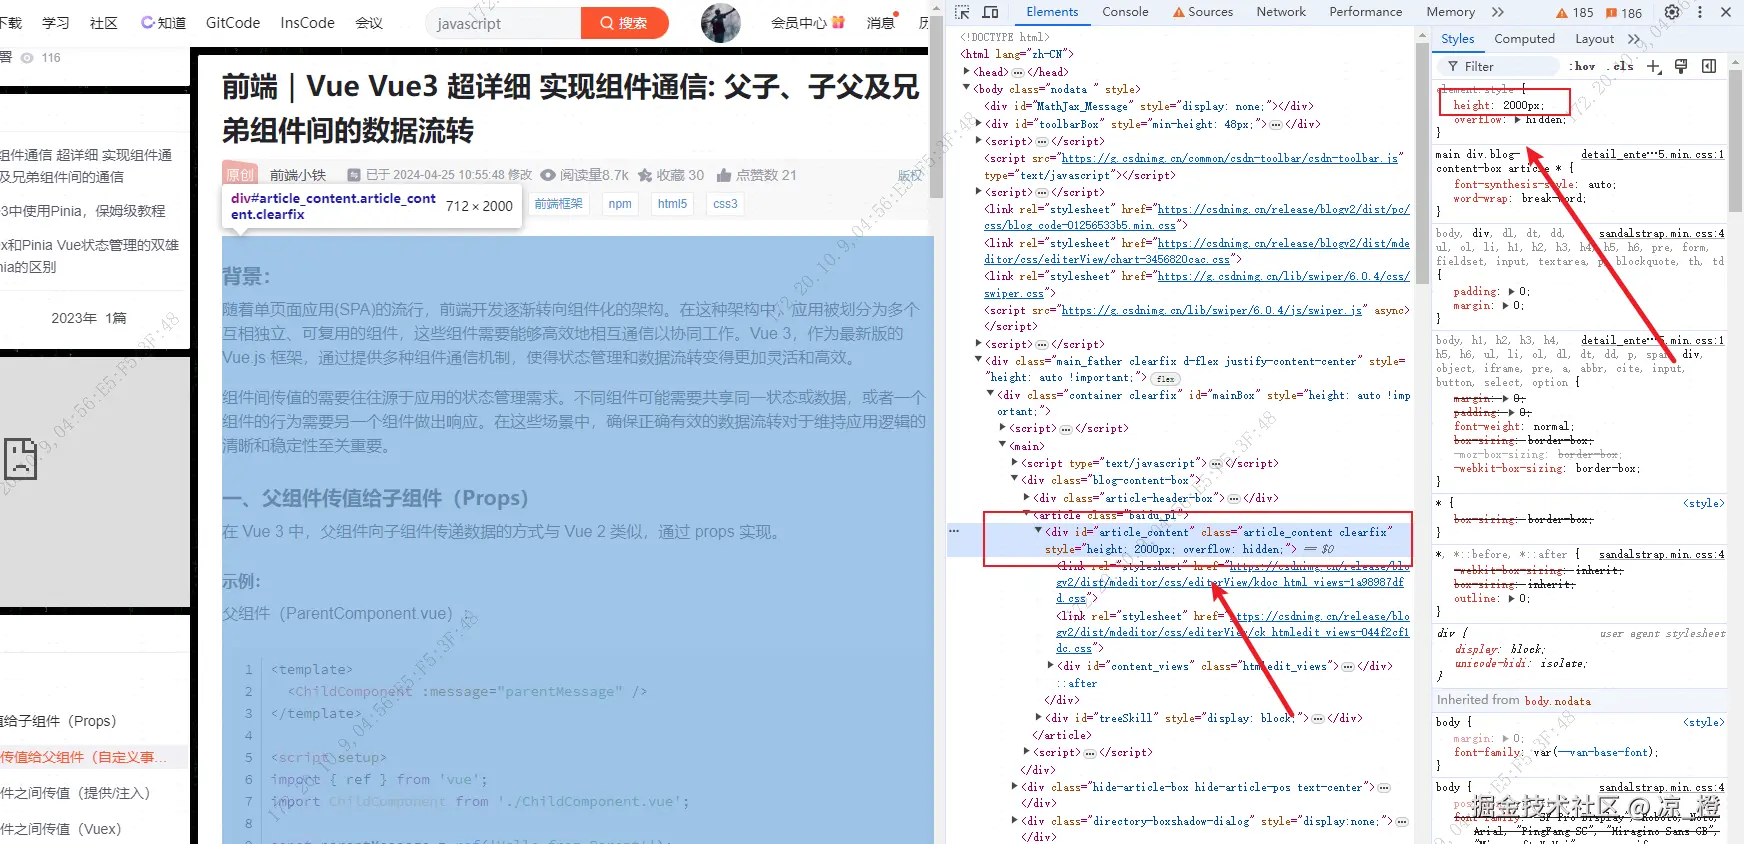This screenshot has width=1744, height=844.
Task: Click the ellipsis inside the head element
Action: click(1018, 72)
